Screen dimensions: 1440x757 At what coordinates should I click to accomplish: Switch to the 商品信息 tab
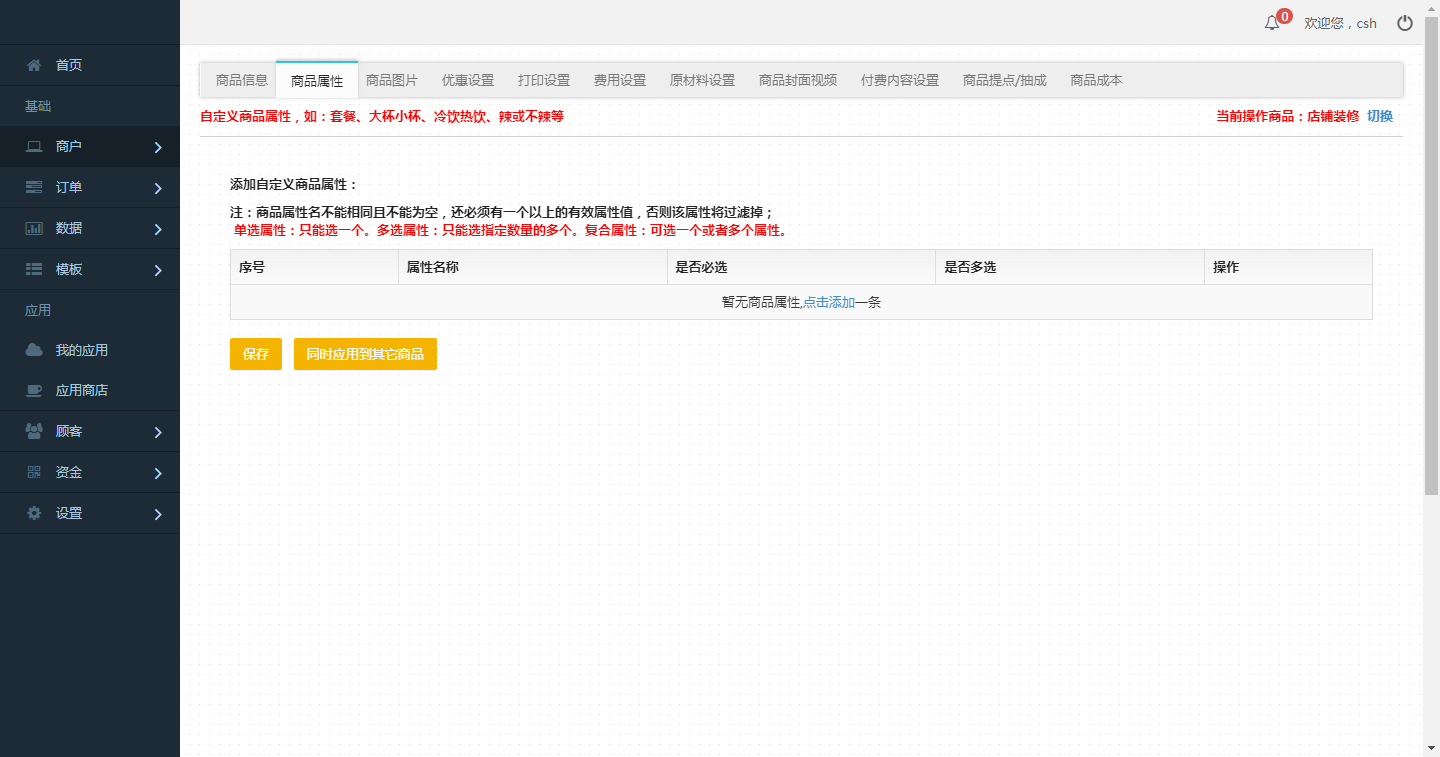242,80
